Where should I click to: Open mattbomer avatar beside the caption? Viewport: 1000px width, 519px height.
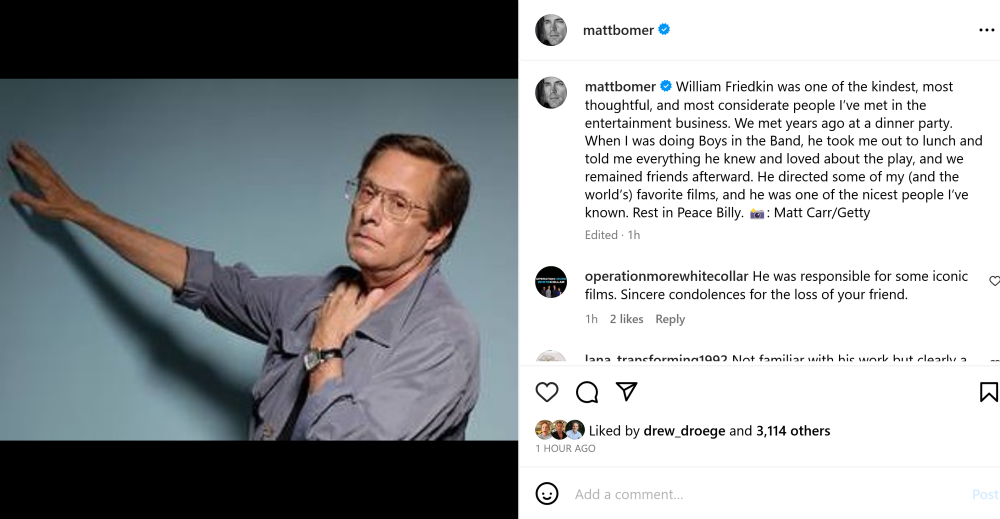(551, 92)
